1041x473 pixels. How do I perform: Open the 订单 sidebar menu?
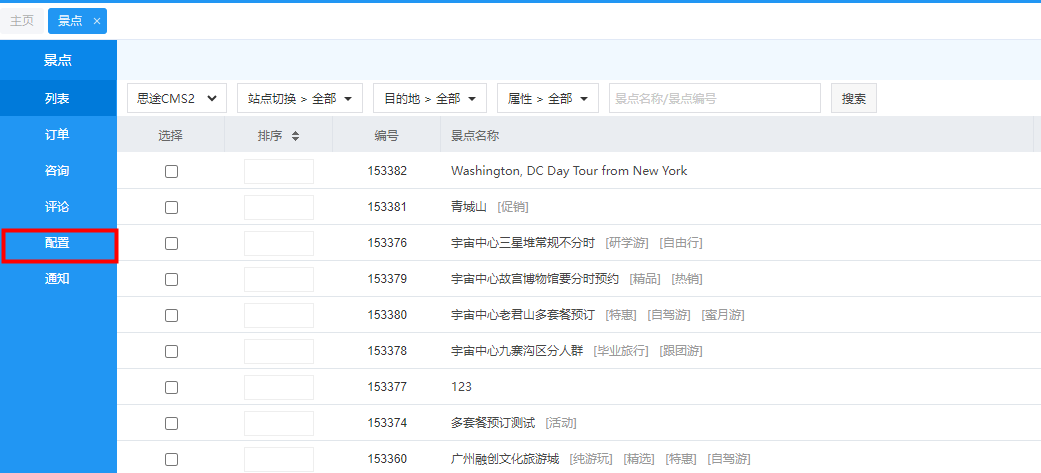coord(58,135)
